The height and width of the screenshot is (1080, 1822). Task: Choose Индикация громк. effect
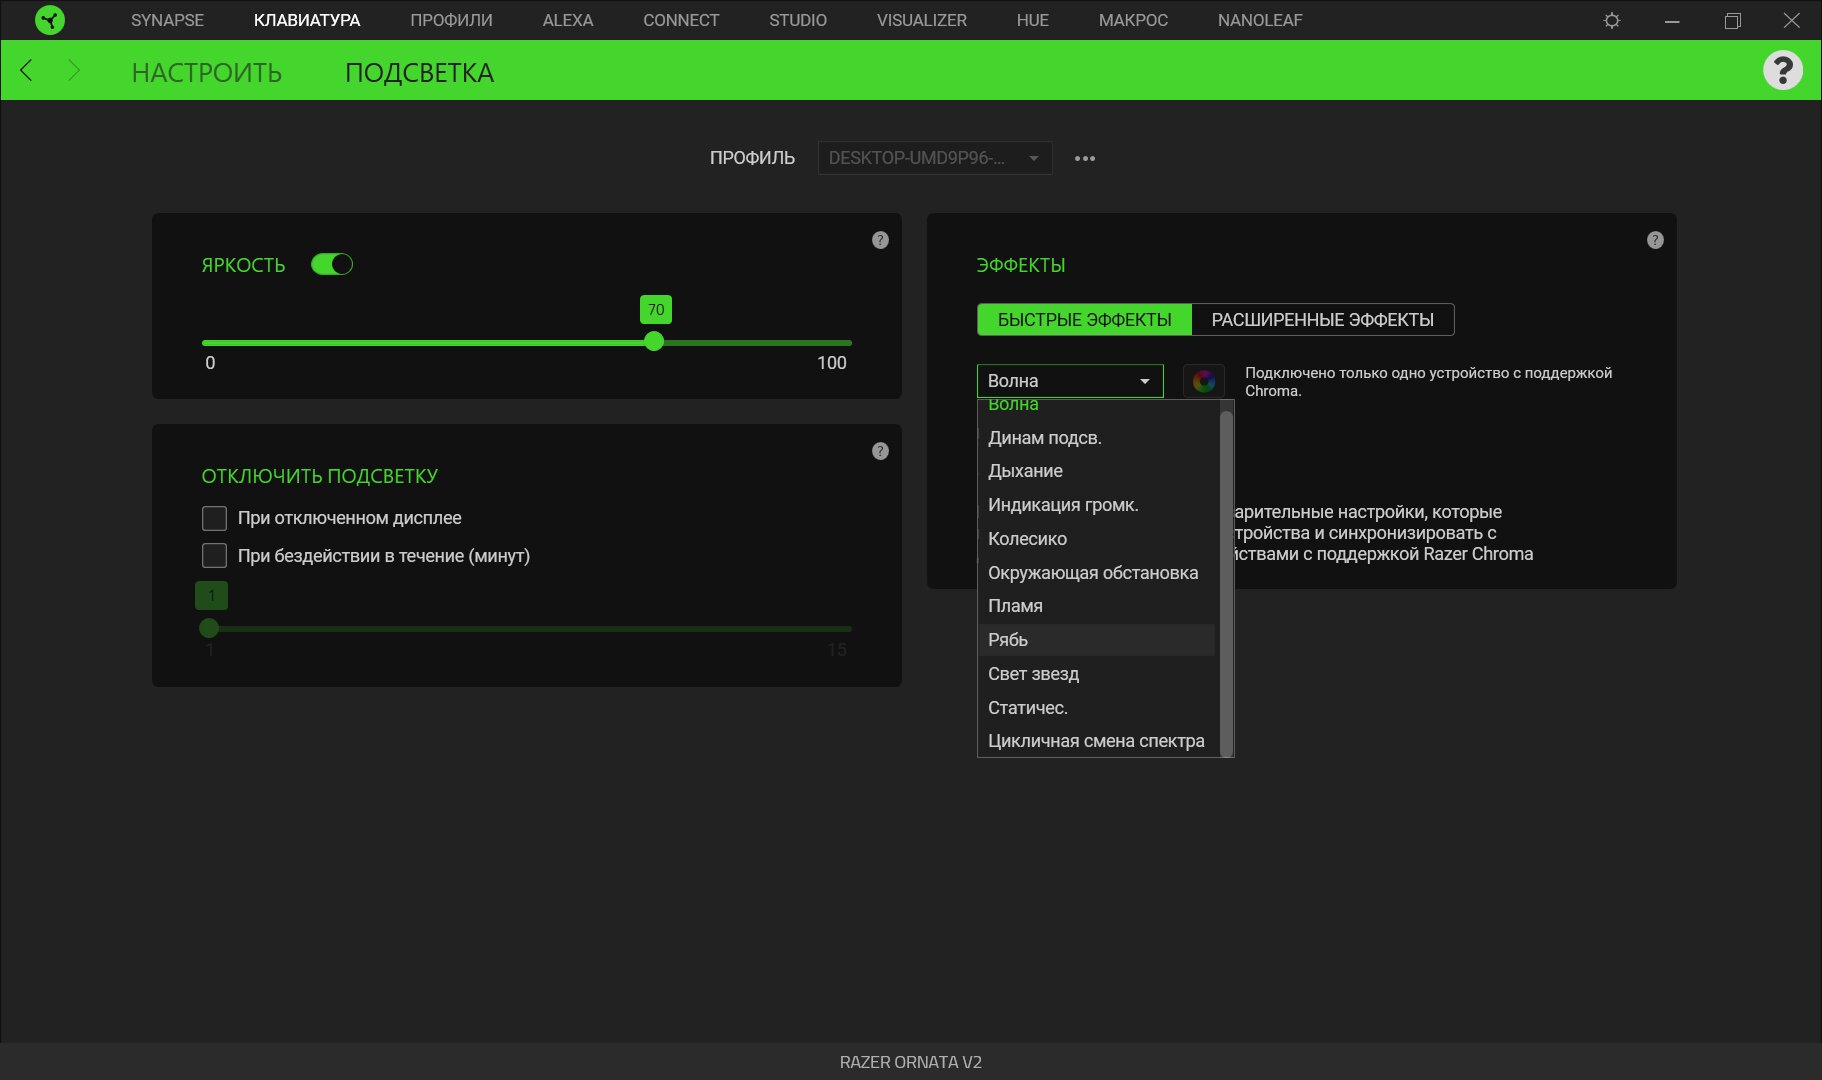pyautogui.click(x=1096, y=505)
